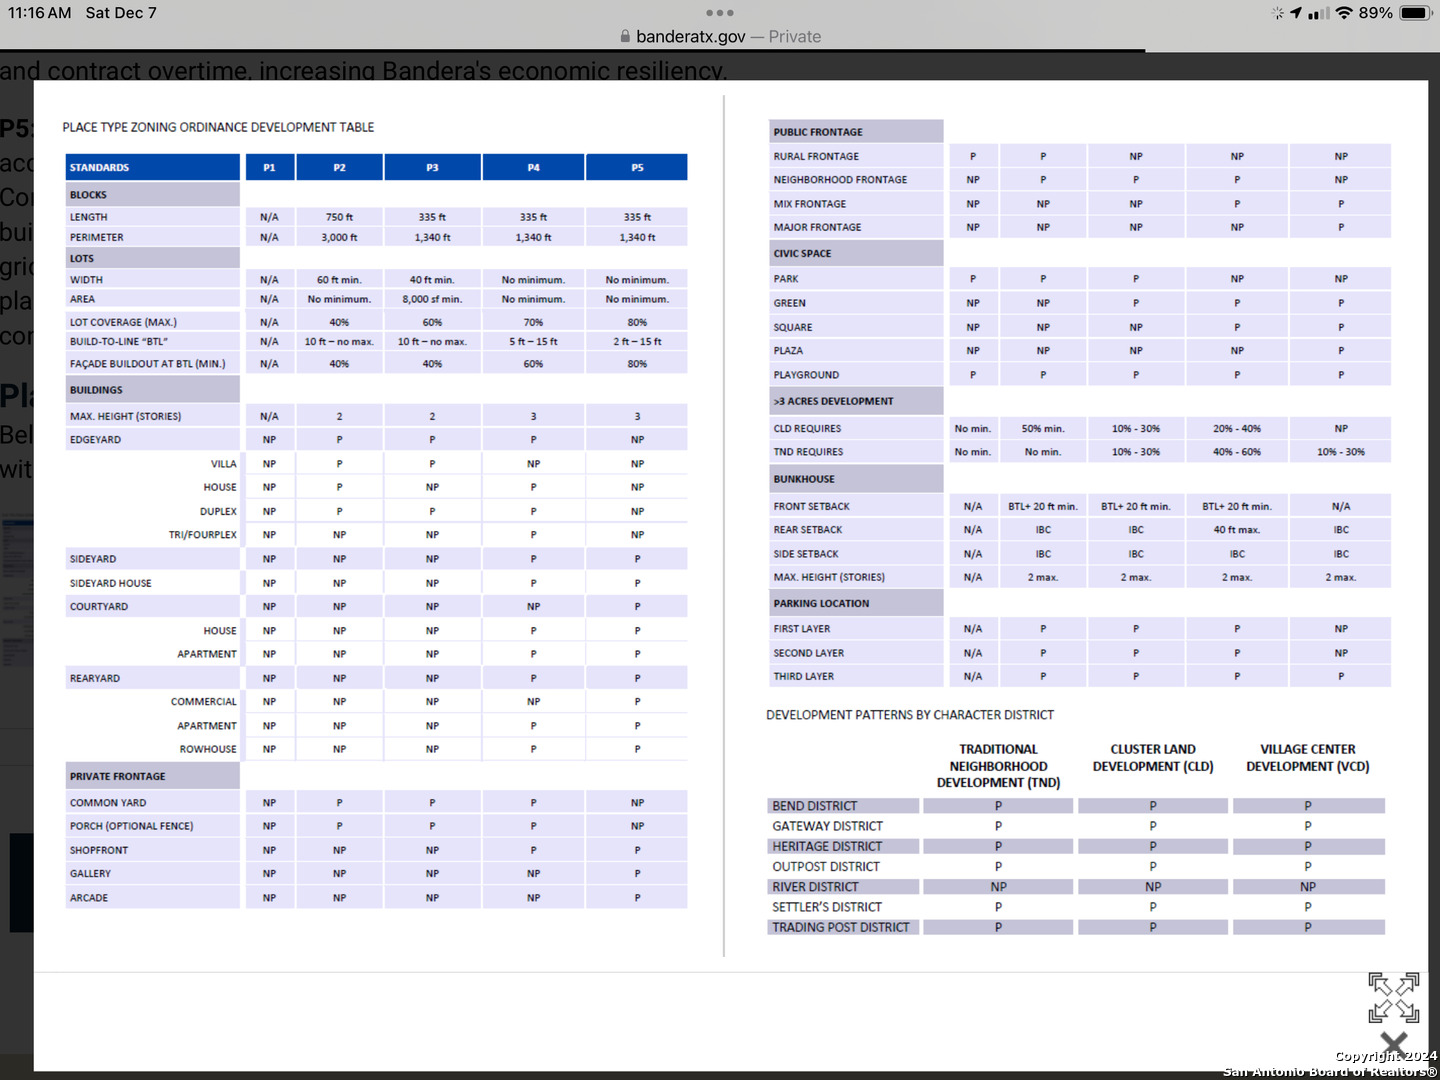Click the '50% min.' CLD cell
Viewport: 1440px width, 1080px height.
pyautogui.click(x=1043, y=428)
